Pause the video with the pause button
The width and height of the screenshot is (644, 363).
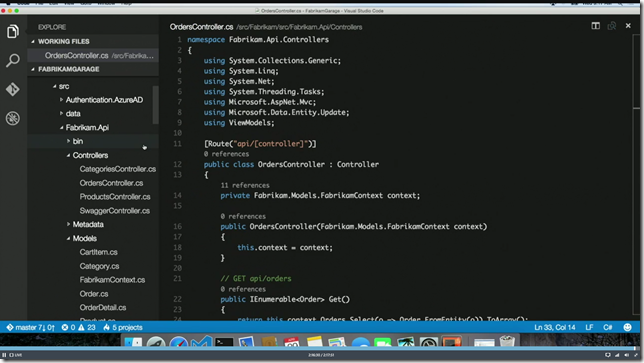click(x=4, y=355)
